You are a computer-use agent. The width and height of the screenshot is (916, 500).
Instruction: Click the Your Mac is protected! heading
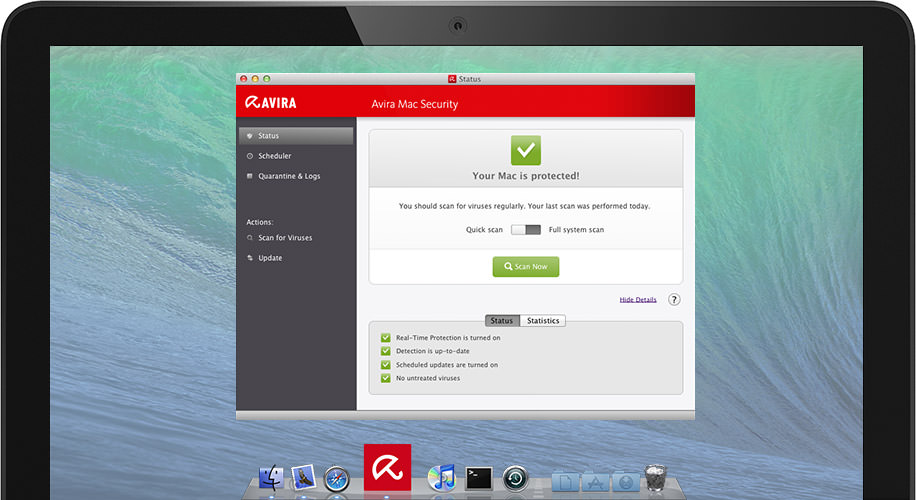(x=526, y=176)
